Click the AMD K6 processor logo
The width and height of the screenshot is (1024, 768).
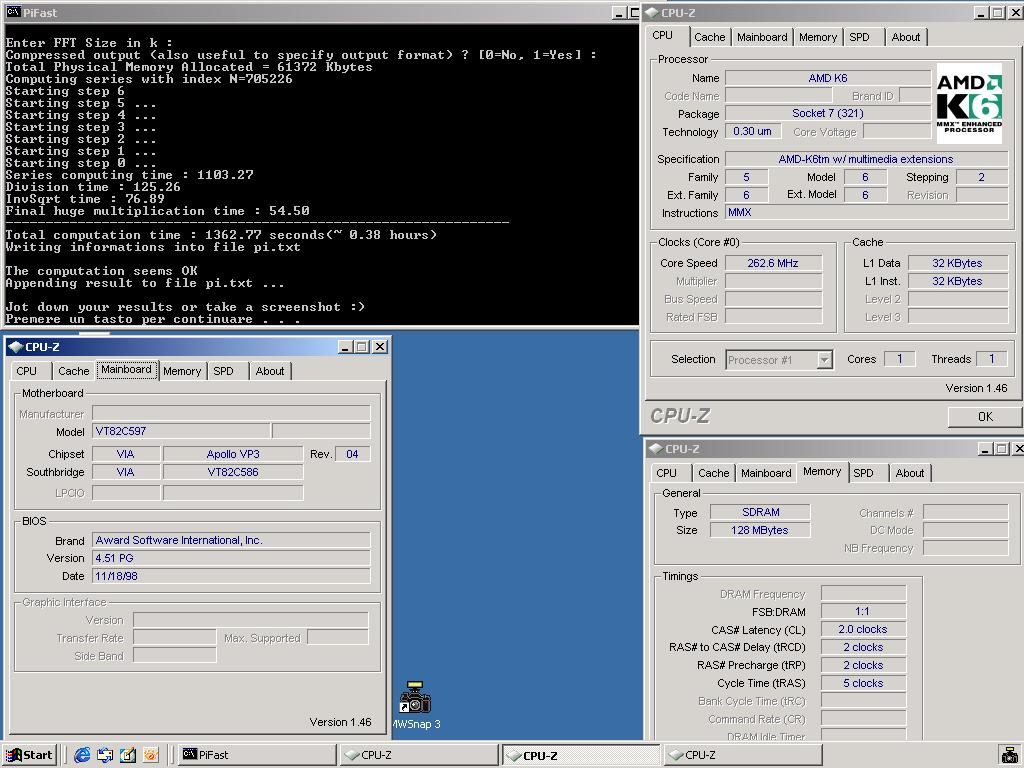tap(969, 103)
